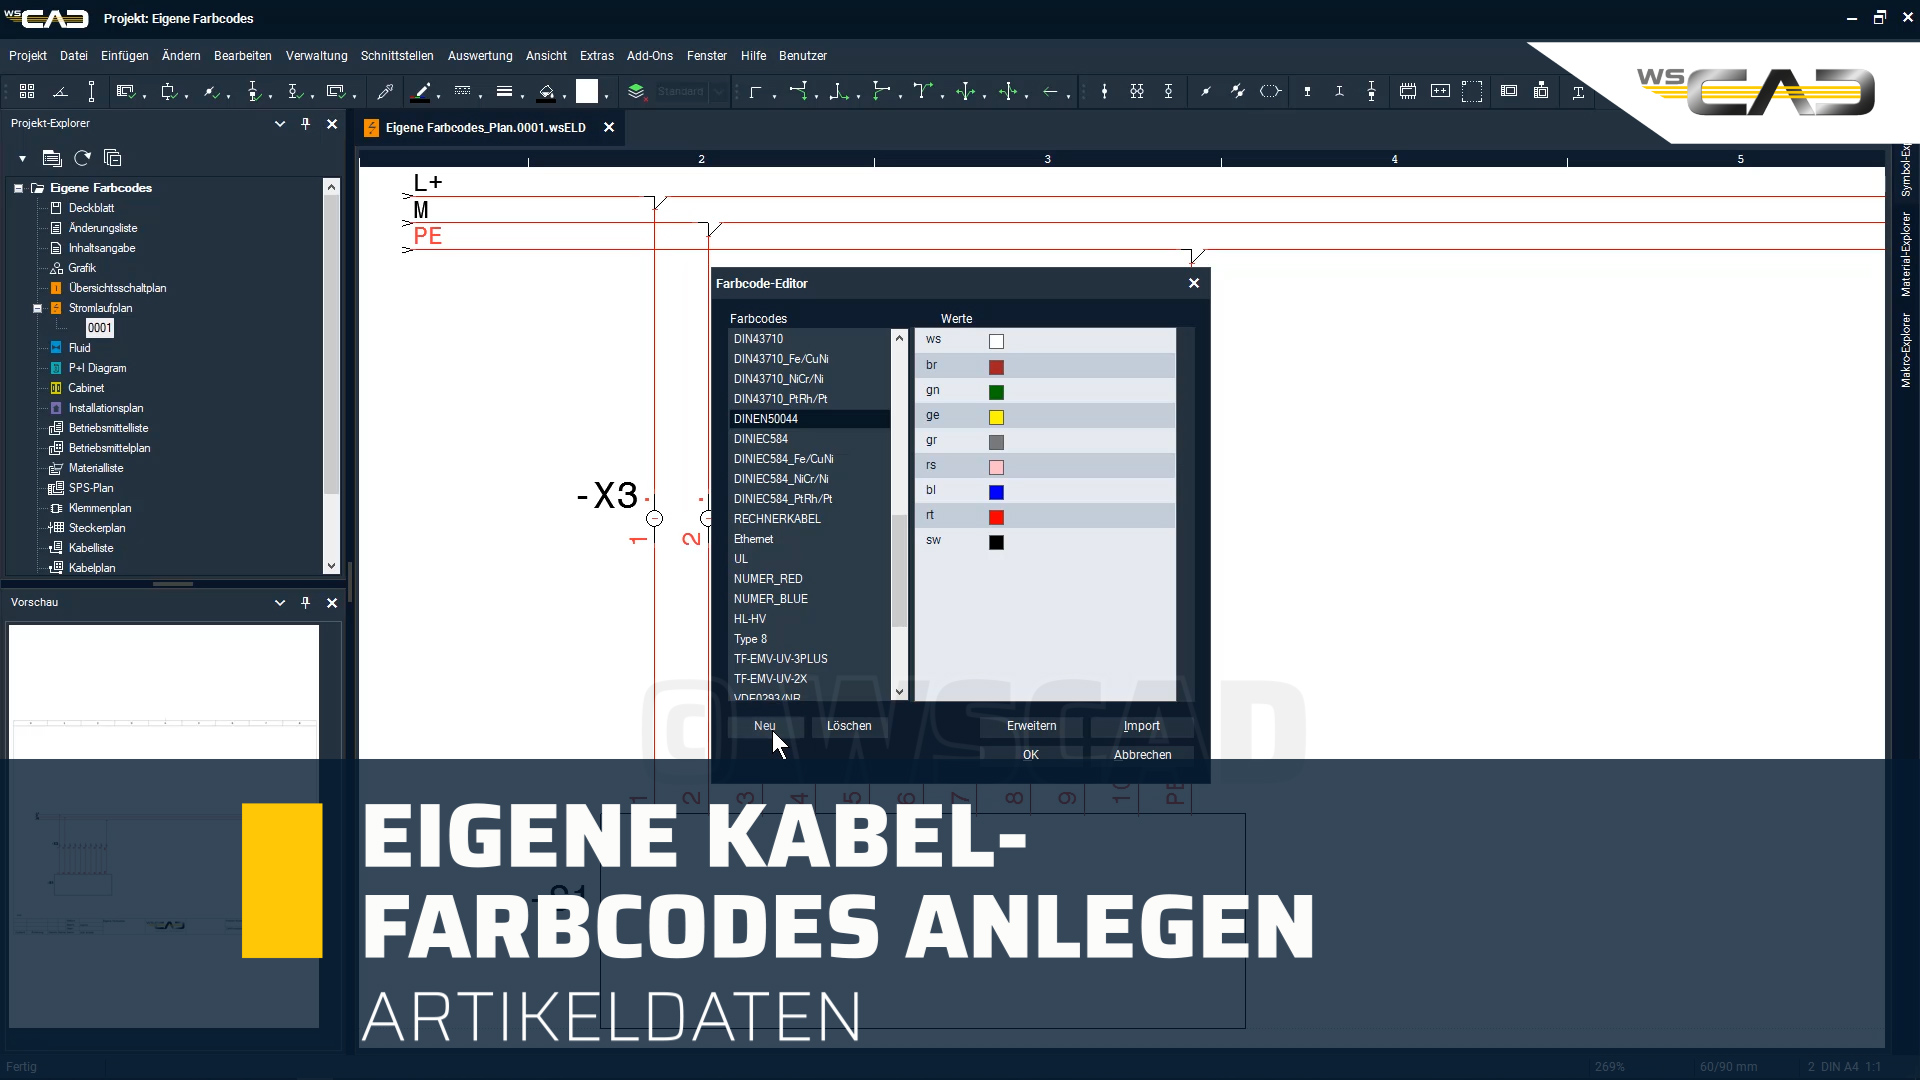
Task: Pin the Vorschau panel
Action: [x=305, y=602]
